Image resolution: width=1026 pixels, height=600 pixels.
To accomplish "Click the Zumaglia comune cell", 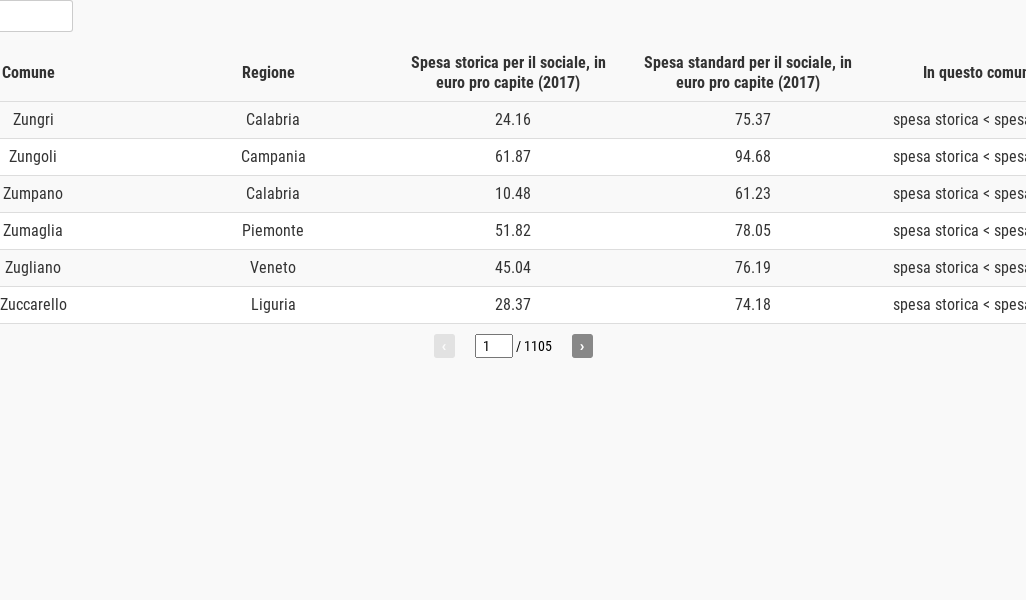I will pyautogui.click(x=33, y=231).
